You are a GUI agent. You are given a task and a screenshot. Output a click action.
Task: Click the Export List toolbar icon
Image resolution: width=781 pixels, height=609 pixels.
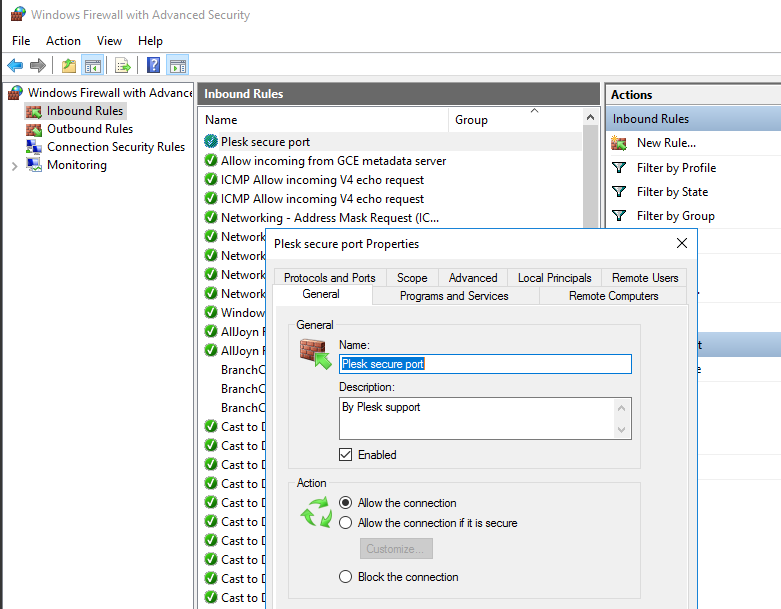[x=123, y=65]
